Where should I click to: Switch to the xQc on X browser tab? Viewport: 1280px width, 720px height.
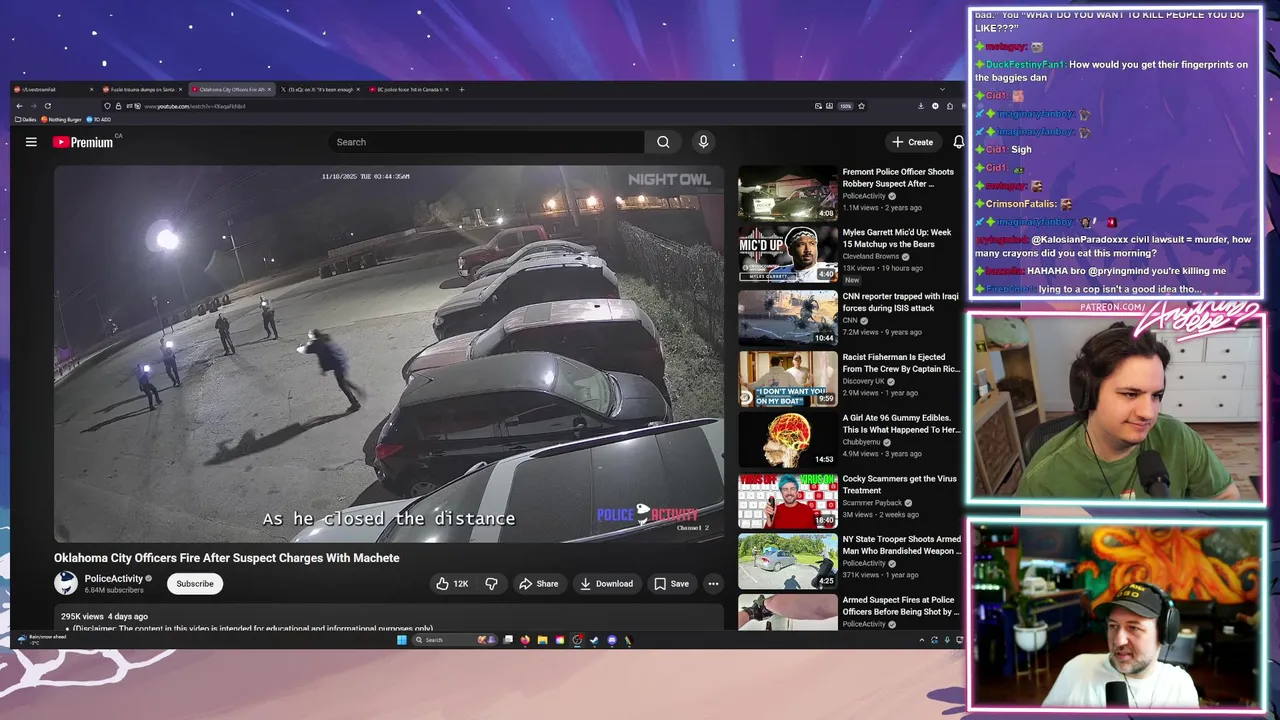321,90
